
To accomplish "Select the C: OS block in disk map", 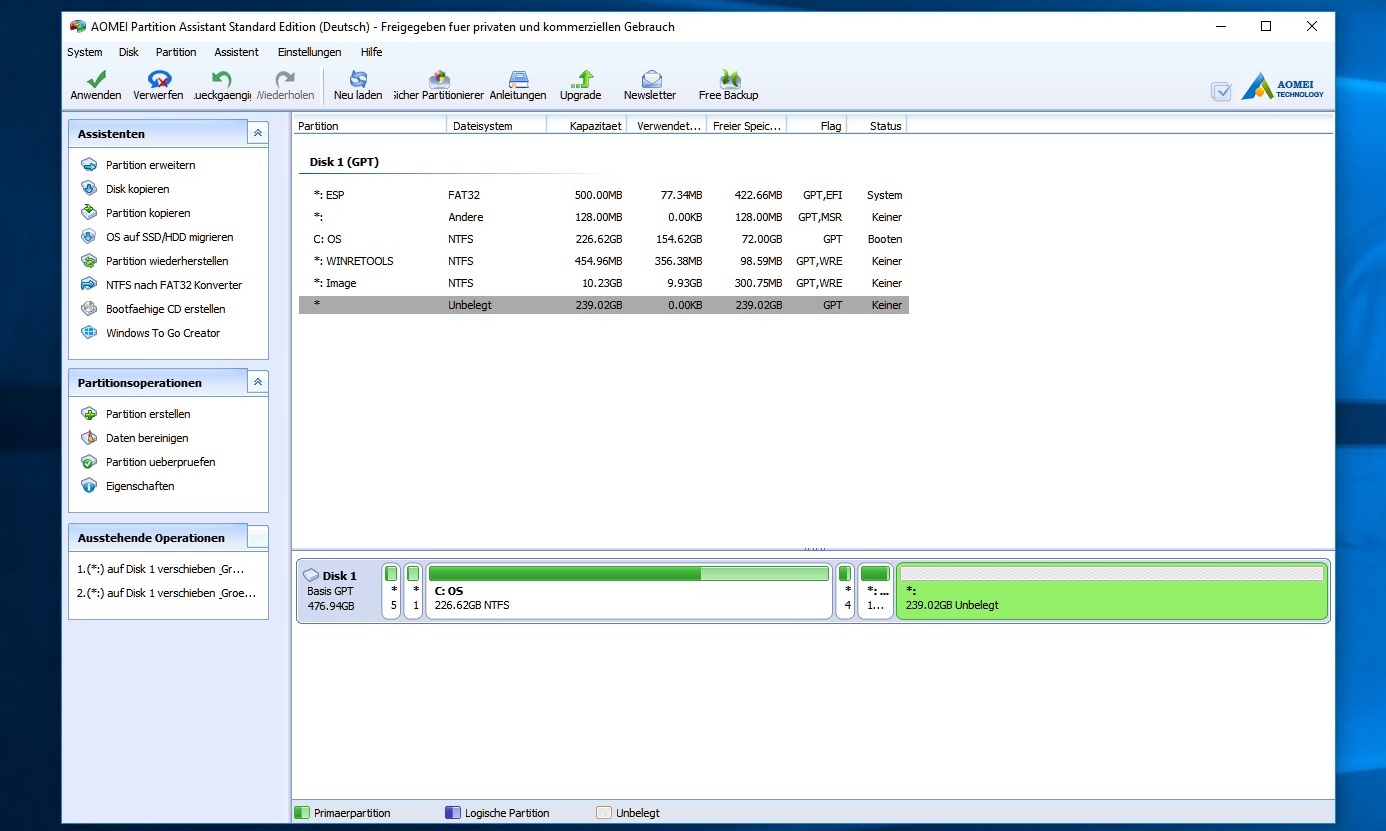I will [629, 591].
